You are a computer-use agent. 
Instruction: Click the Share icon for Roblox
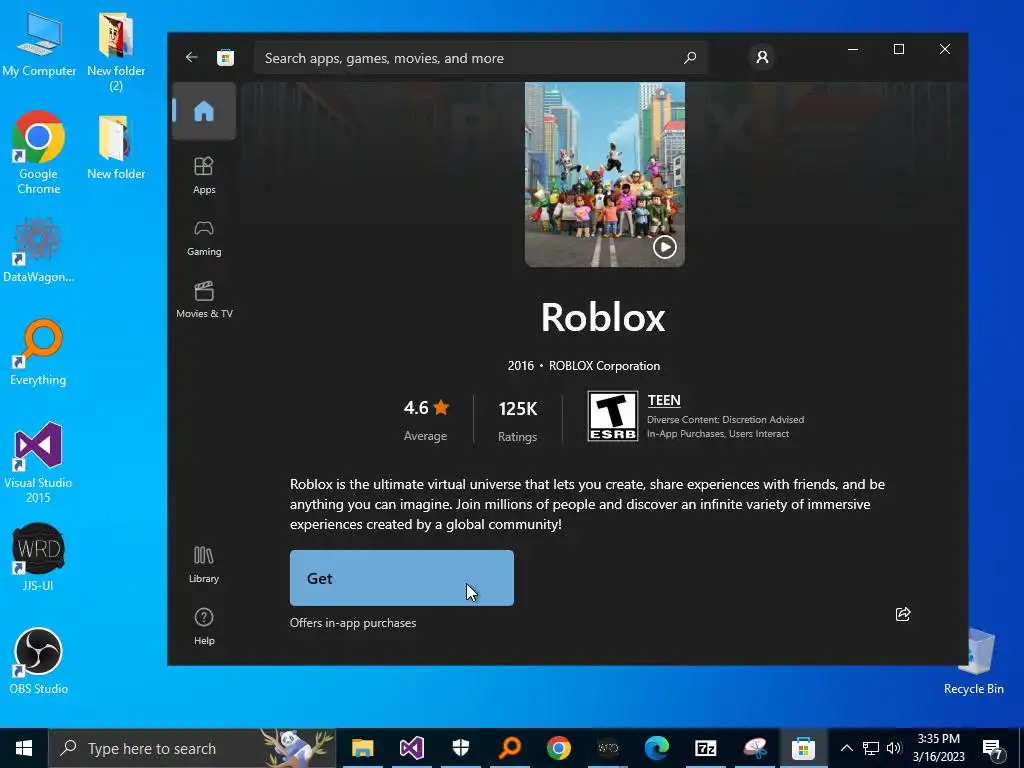coord(903,614)
